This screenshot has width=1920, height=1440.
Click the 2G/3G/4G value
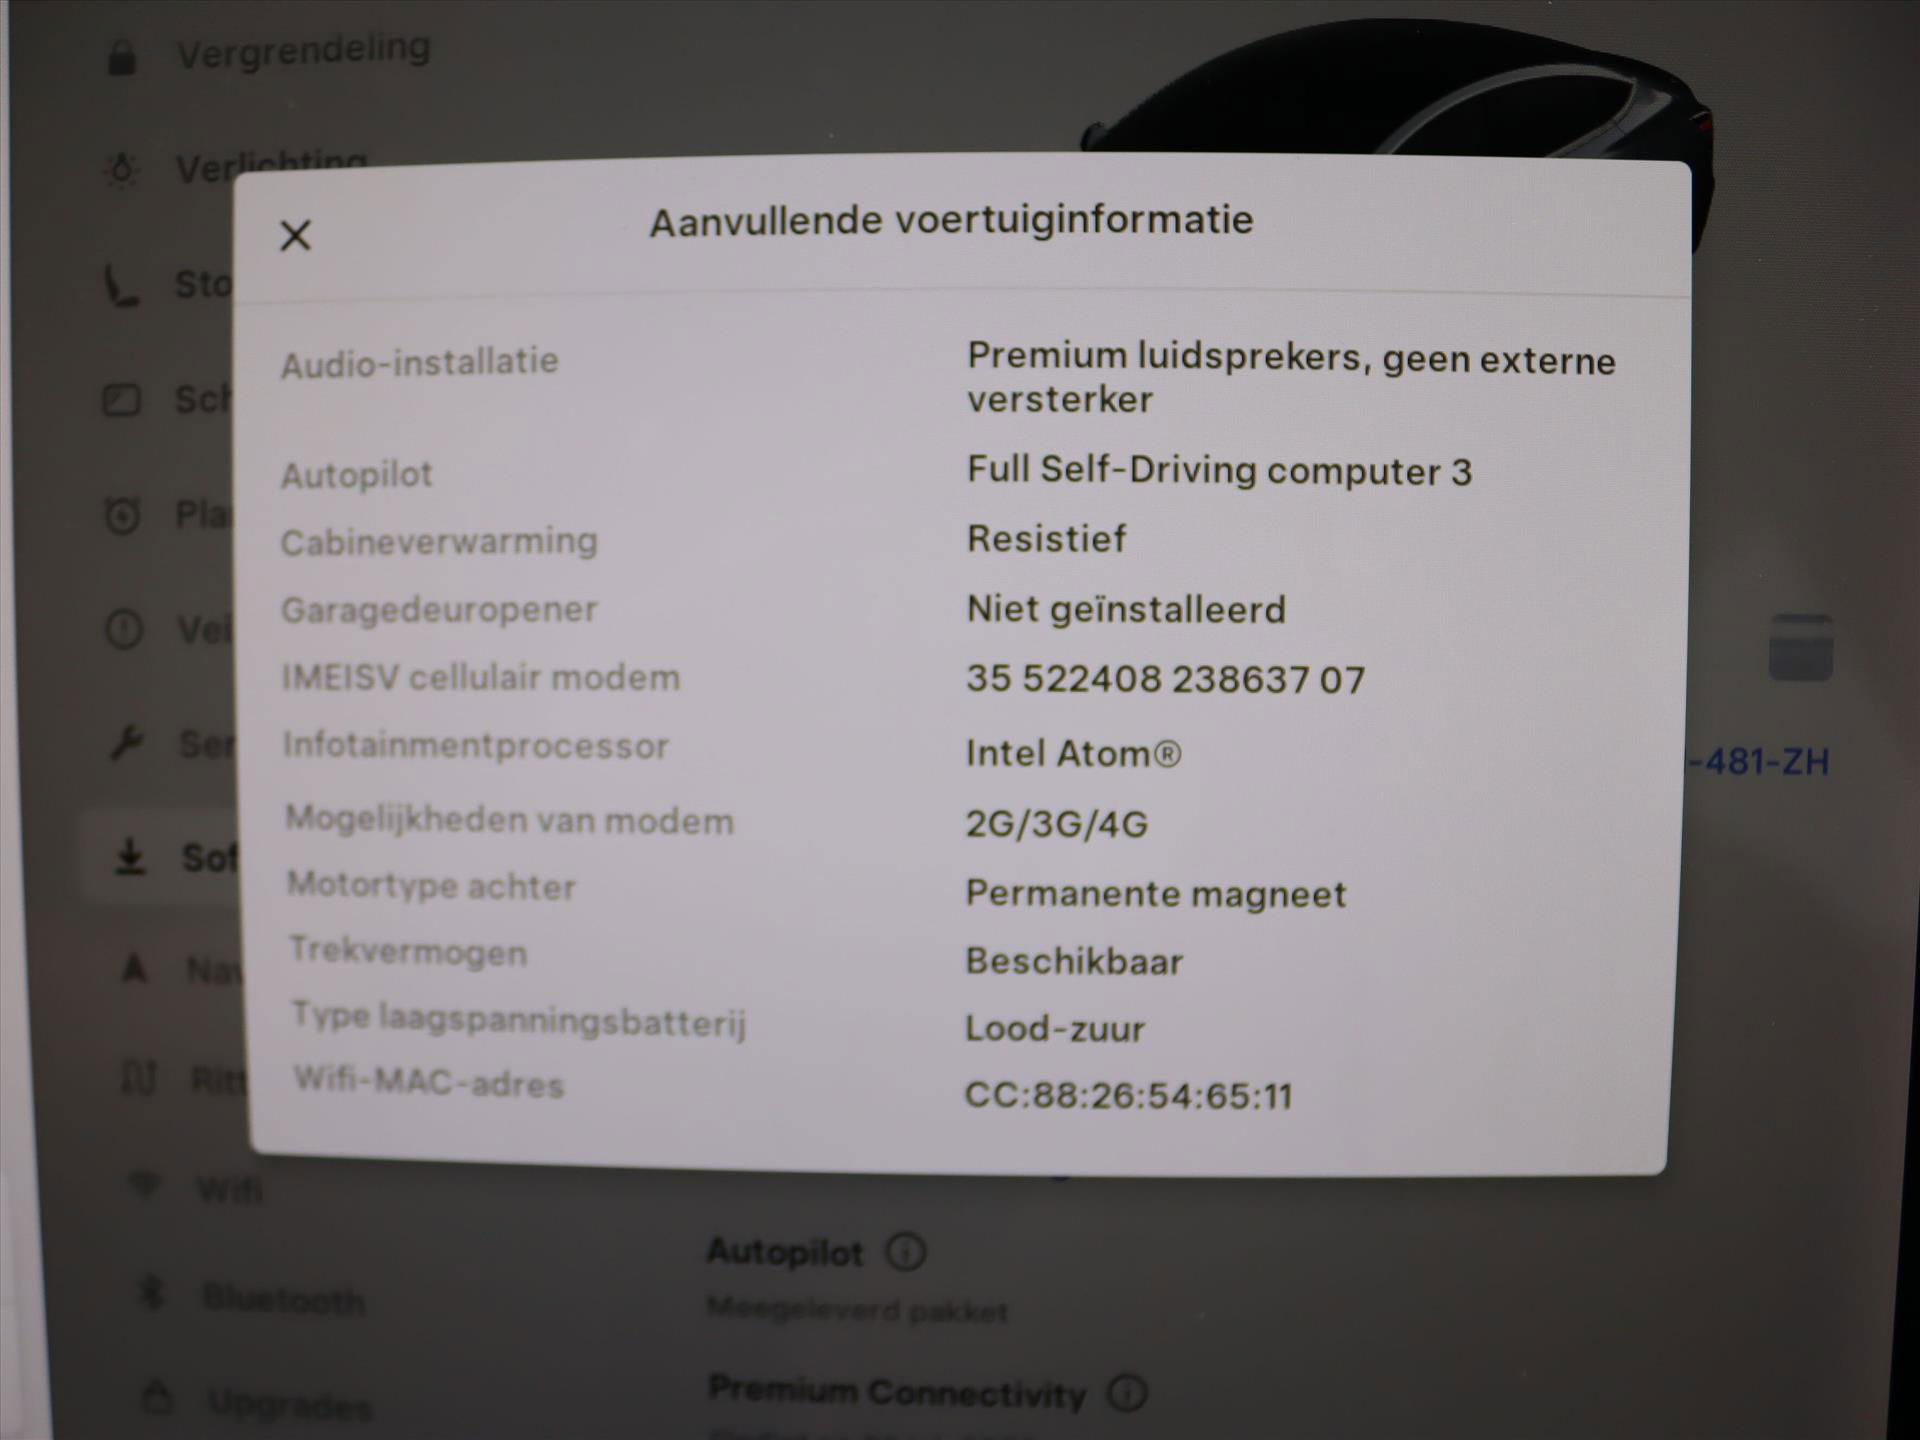(1056, 824)
